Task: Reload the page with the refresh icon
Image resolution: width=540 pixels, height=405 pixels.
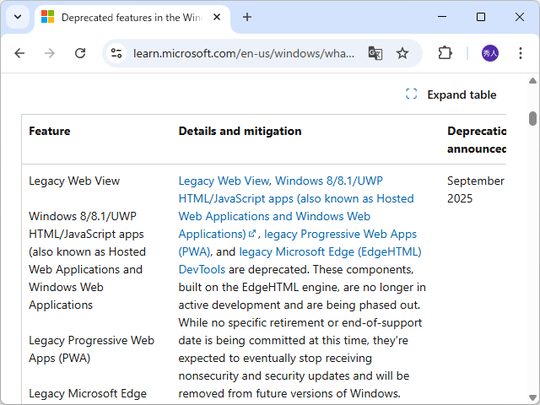Action: 80,53
